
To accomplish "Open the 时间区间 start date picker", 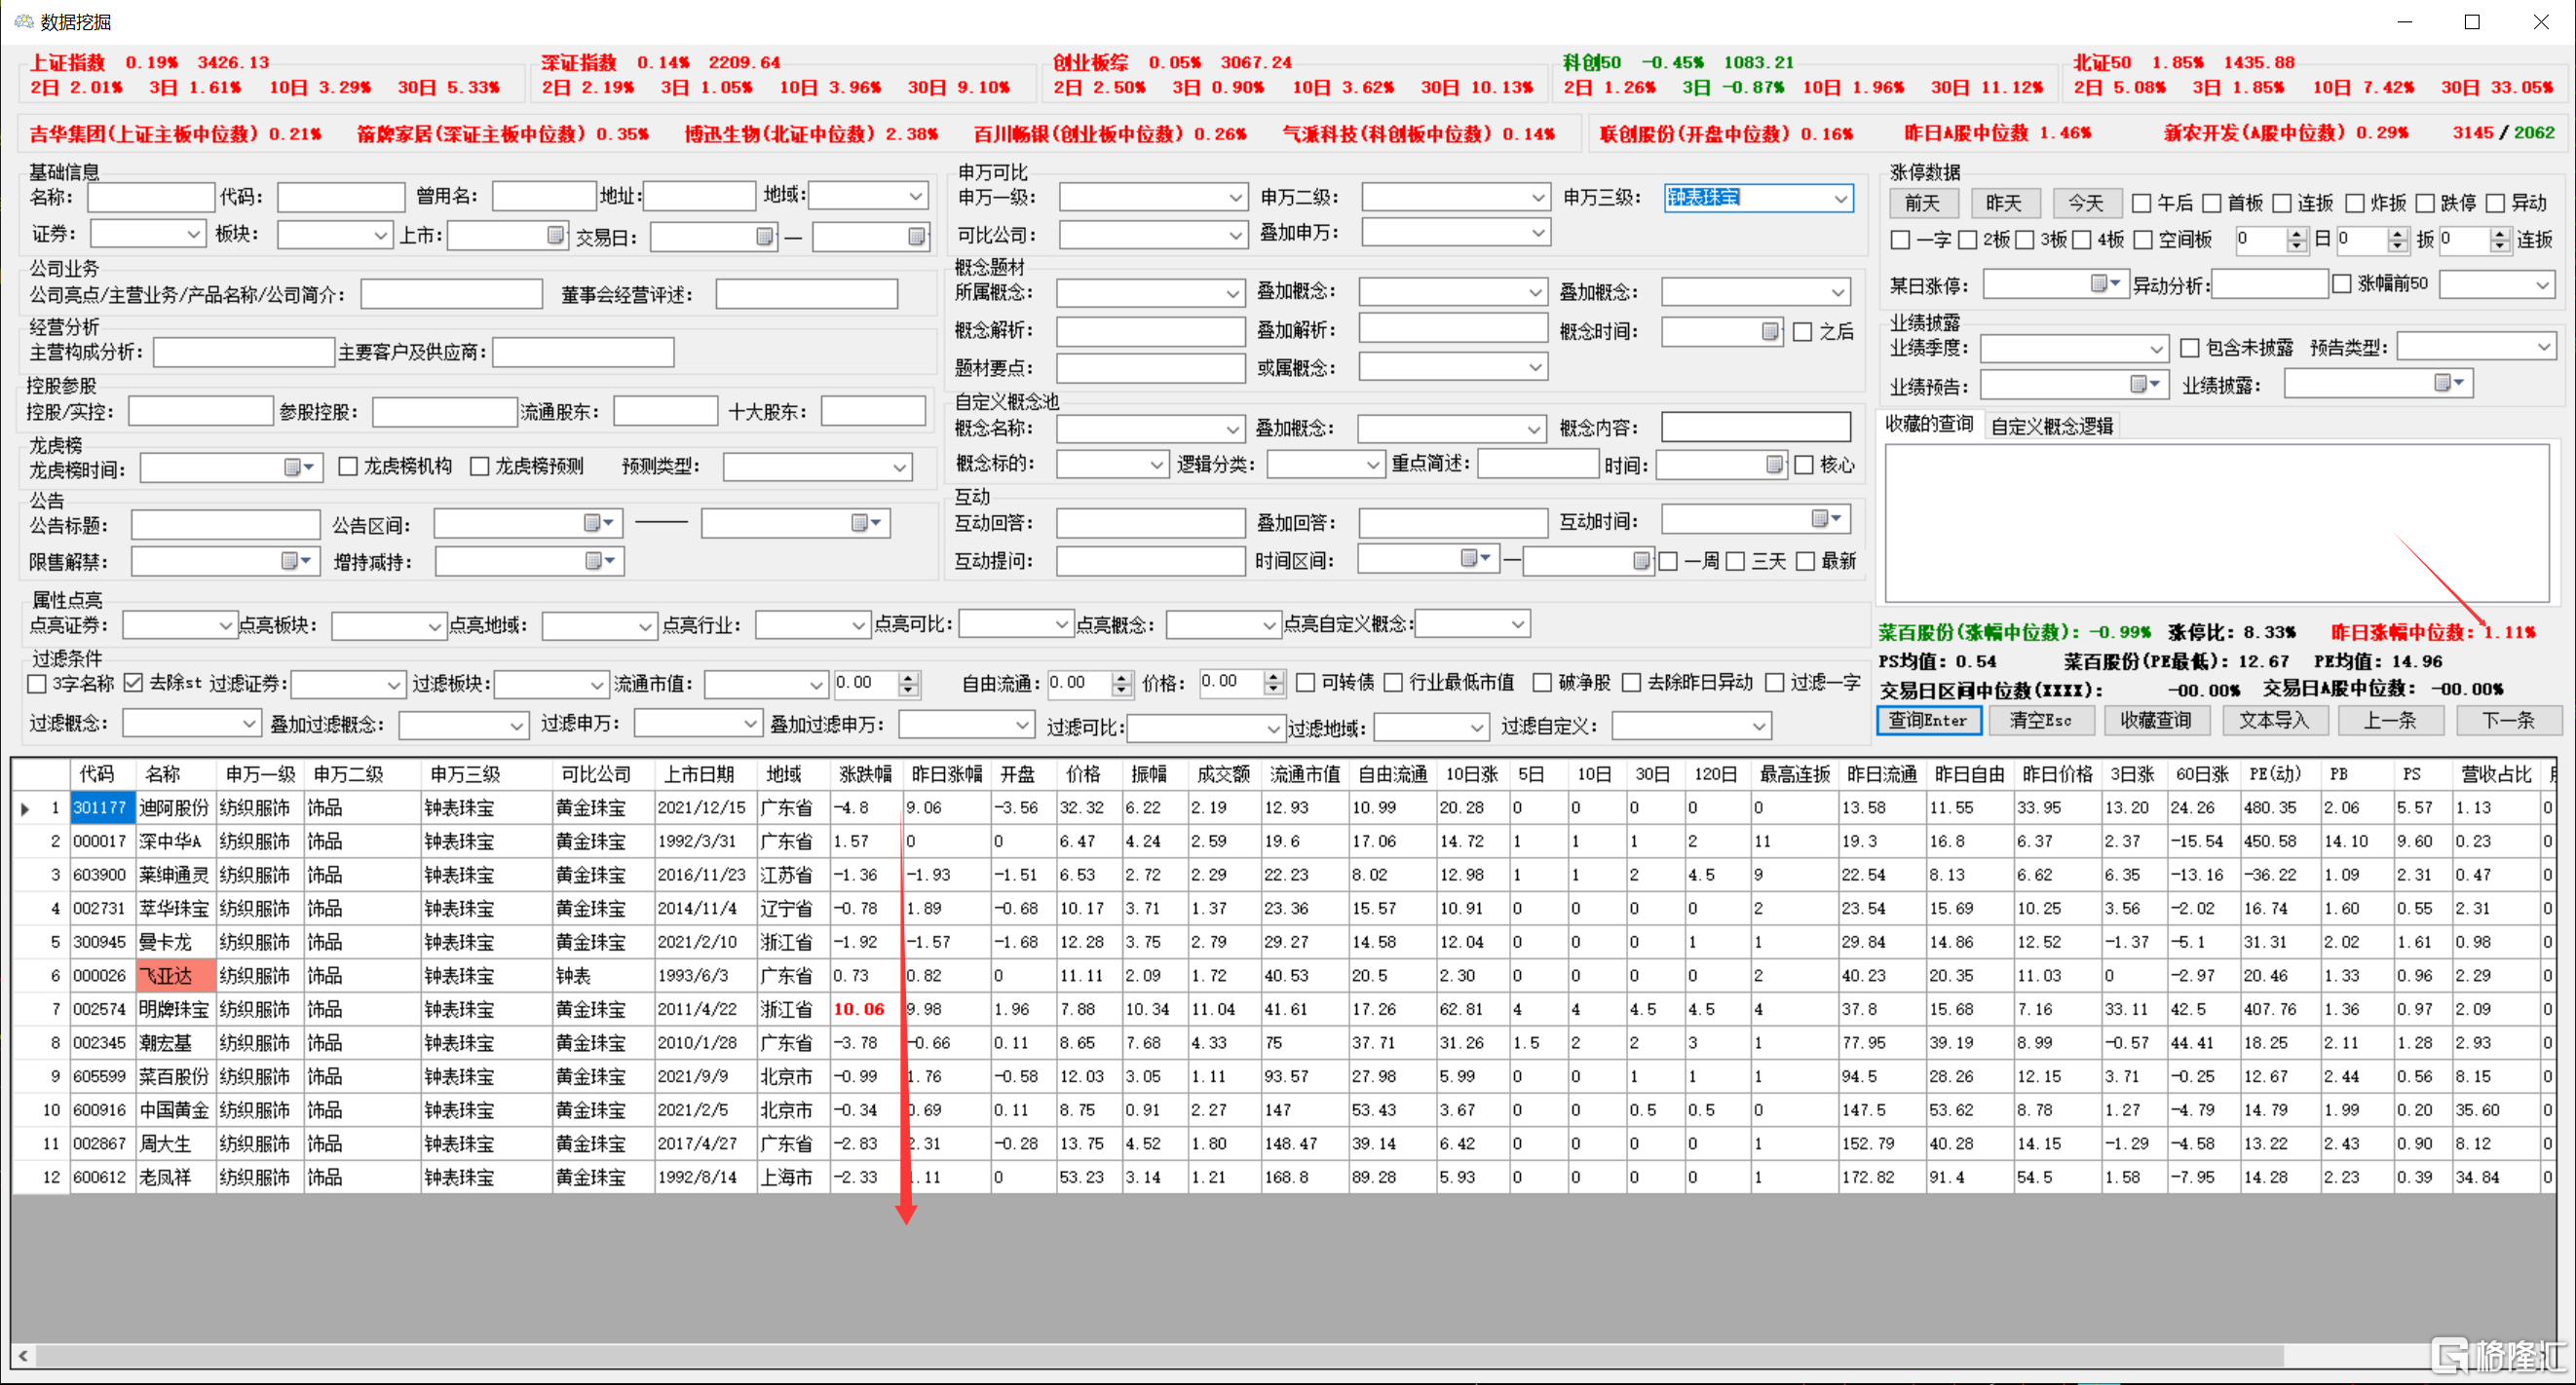I will coord(1476,558).
